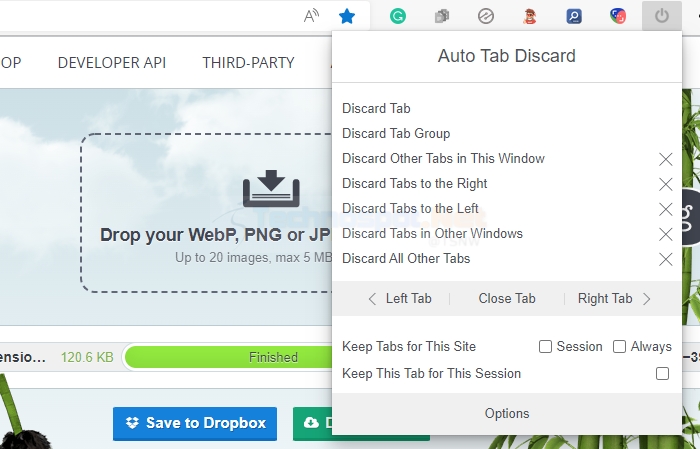
Task: Click the Save to Dropbox button
Action: point(195,423)
